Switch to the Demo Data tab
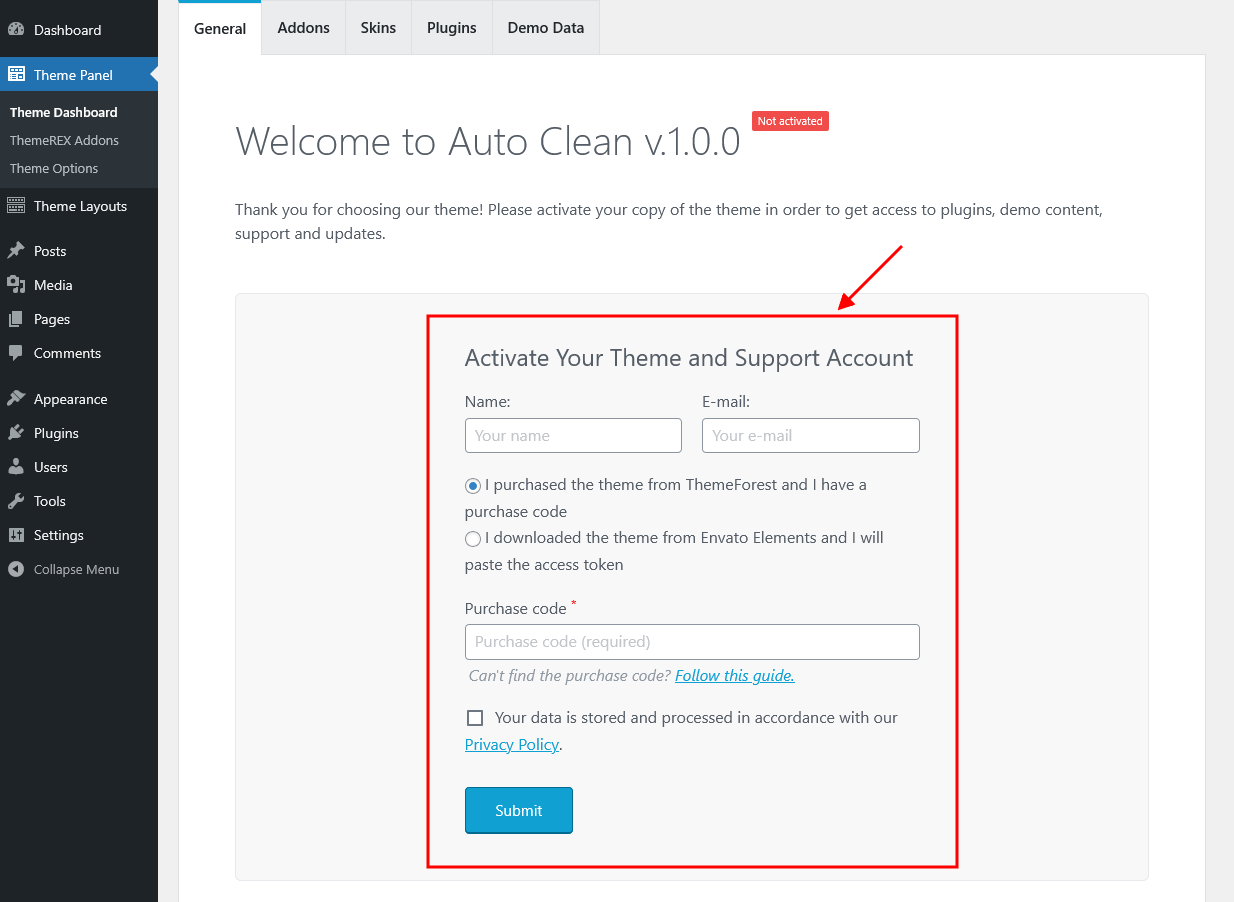This screenshot has height=902, width=1234. tap(546, 27)
